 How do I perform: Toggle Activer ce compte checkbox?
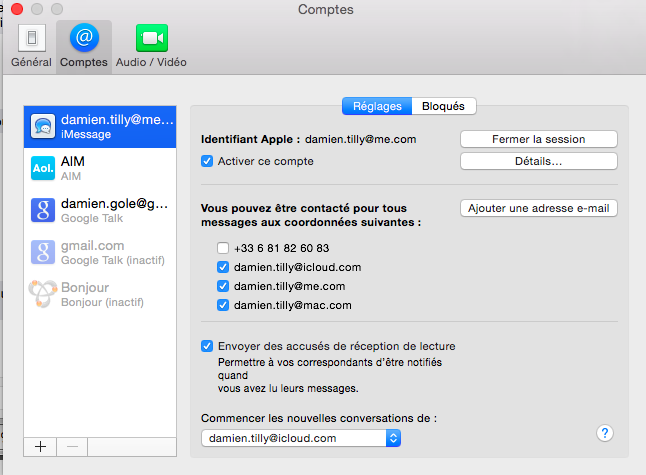click(x=207, y=161)
